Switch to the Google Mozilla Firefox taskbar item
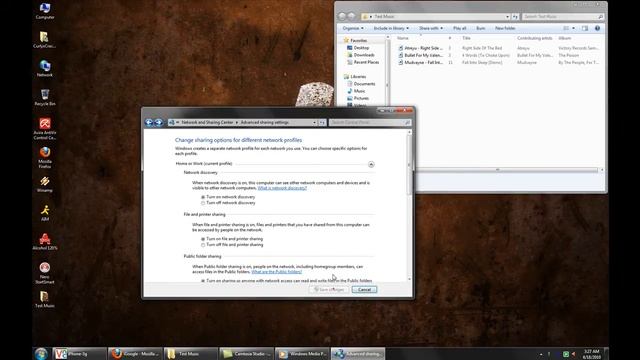The image size is (640, 360). [x=135, y=353]
